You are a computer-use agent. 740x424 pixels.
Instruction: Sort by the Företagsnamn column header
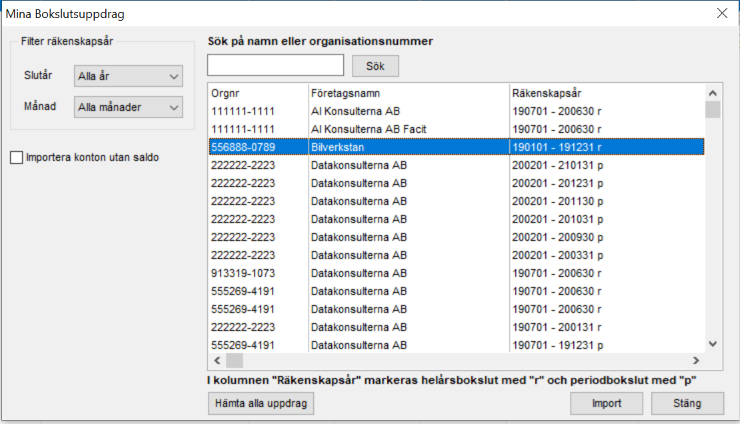point(409,93)
